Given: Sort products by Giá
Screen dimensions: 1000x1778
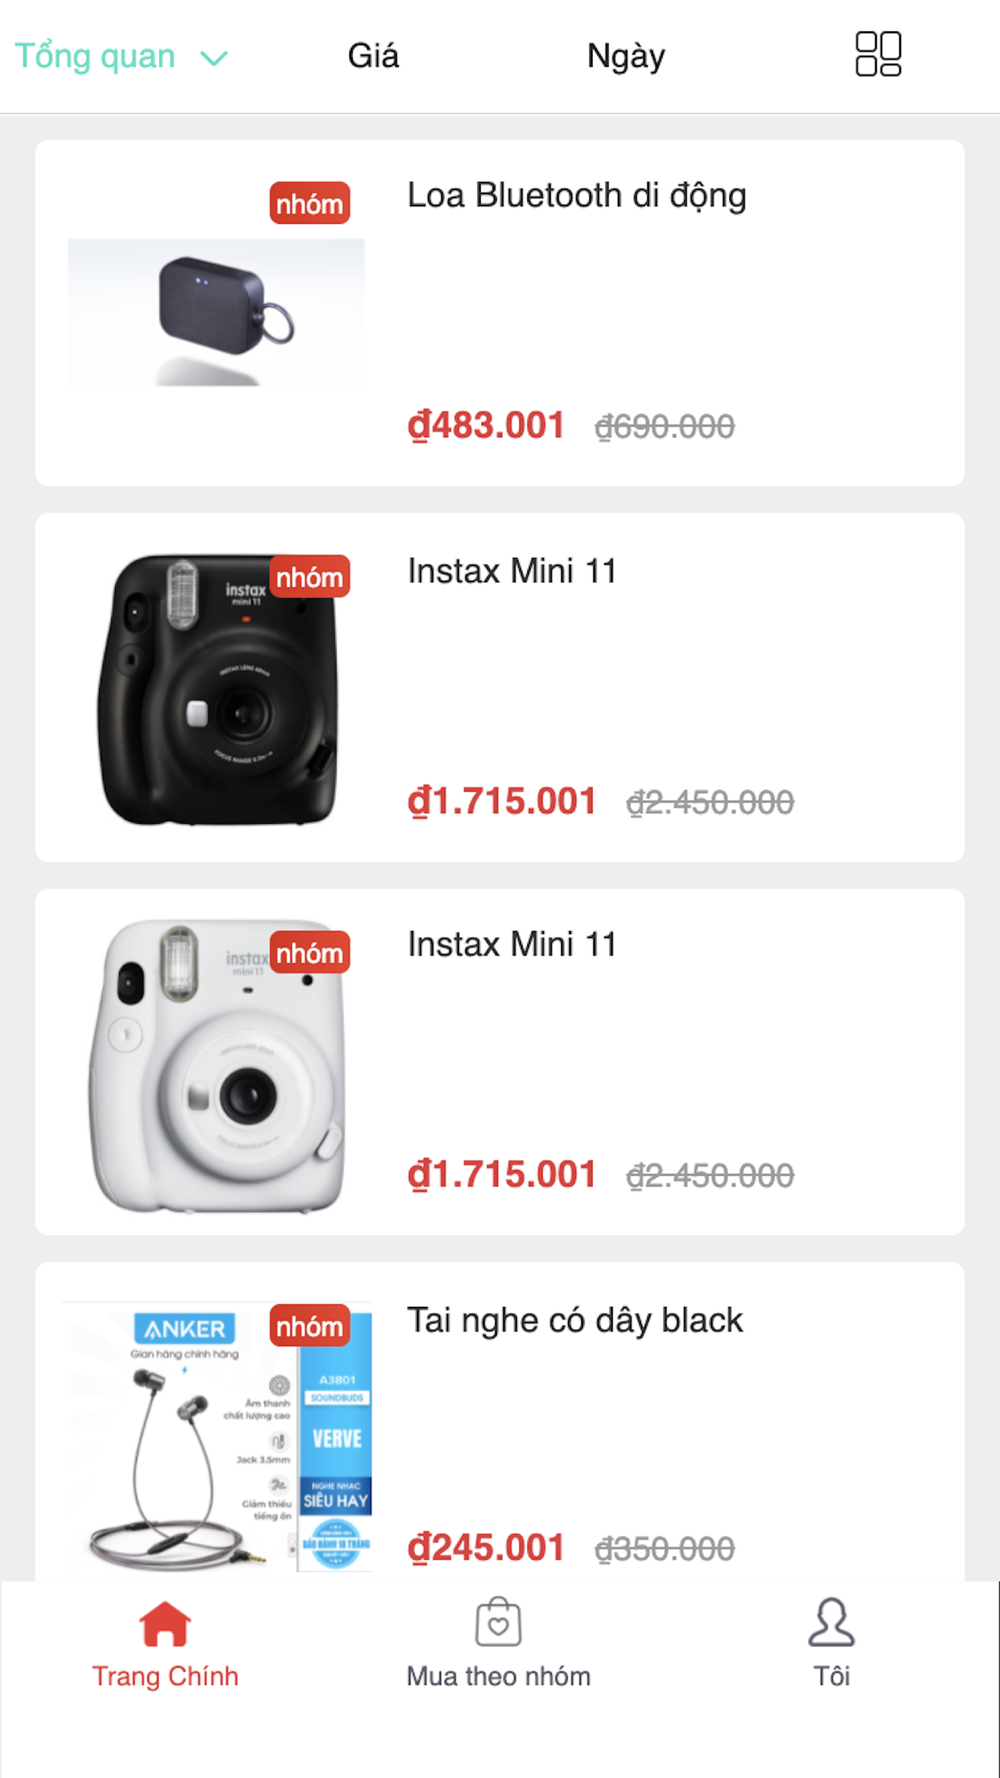Looking at the screenshot, I should click(x=373, y=56).
